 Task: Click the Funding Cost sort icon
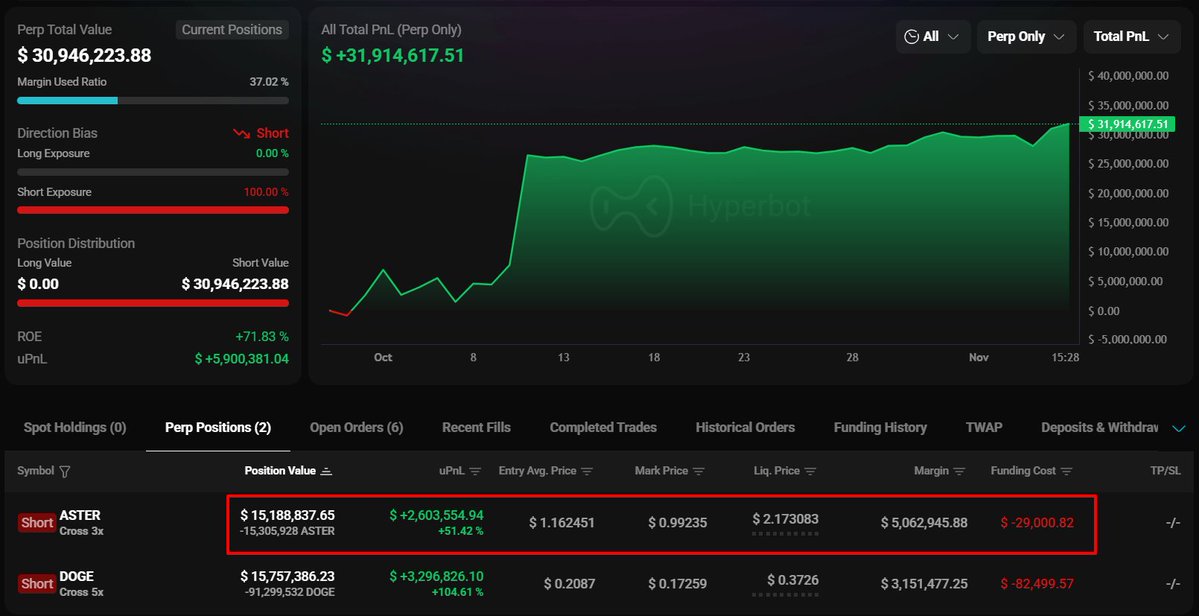tap(1066, 471)
